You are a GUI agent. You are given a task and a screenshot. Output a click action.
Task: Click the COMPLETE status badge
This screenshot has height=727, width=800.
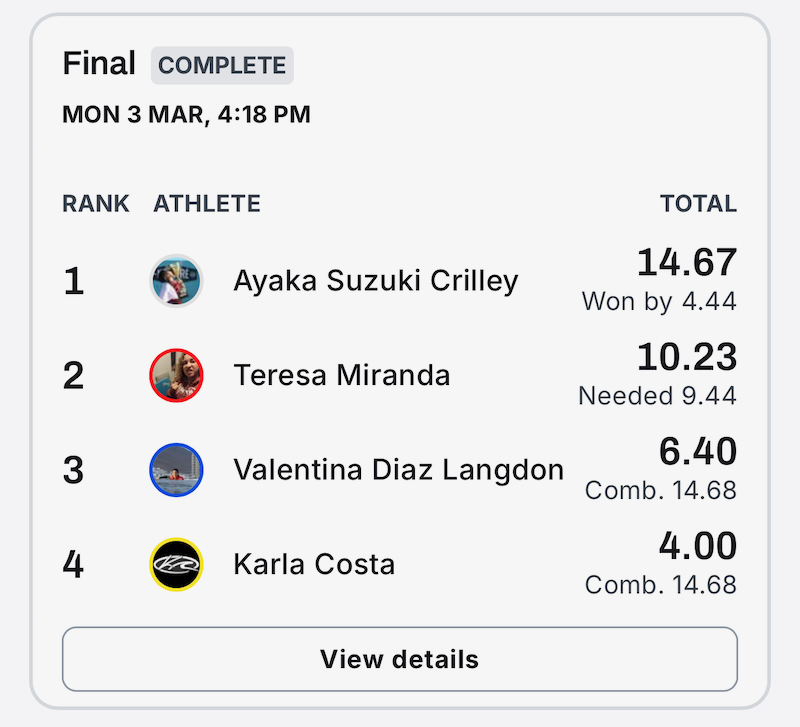(222, 65)
